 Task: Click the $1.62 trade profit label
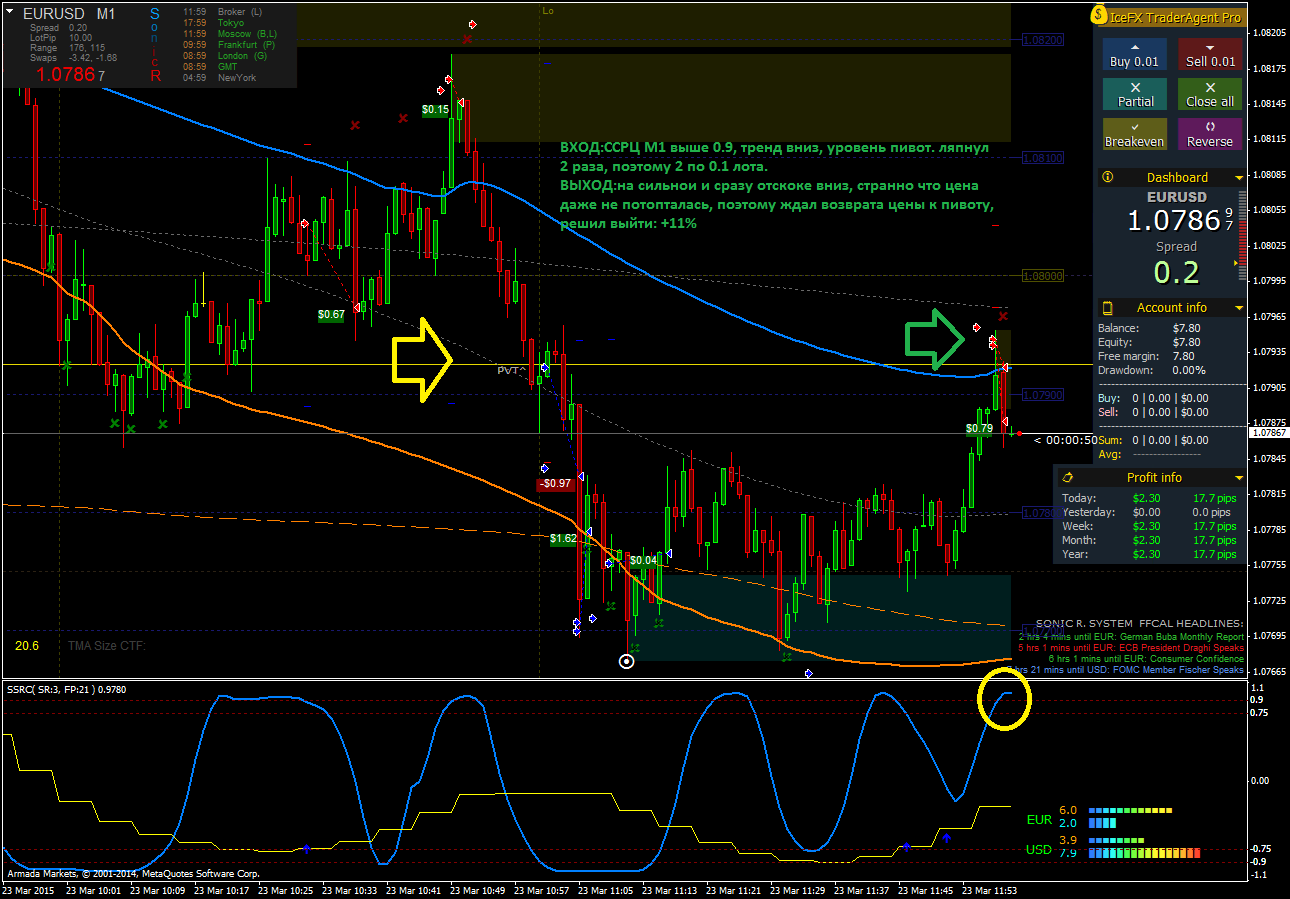click(x=563, y=538)
